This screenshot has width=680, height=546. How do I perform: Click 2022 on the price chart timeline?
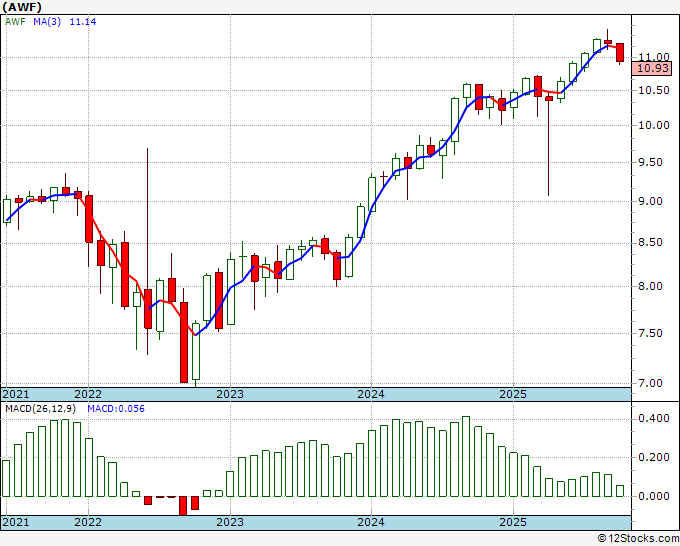click(88, 394)
